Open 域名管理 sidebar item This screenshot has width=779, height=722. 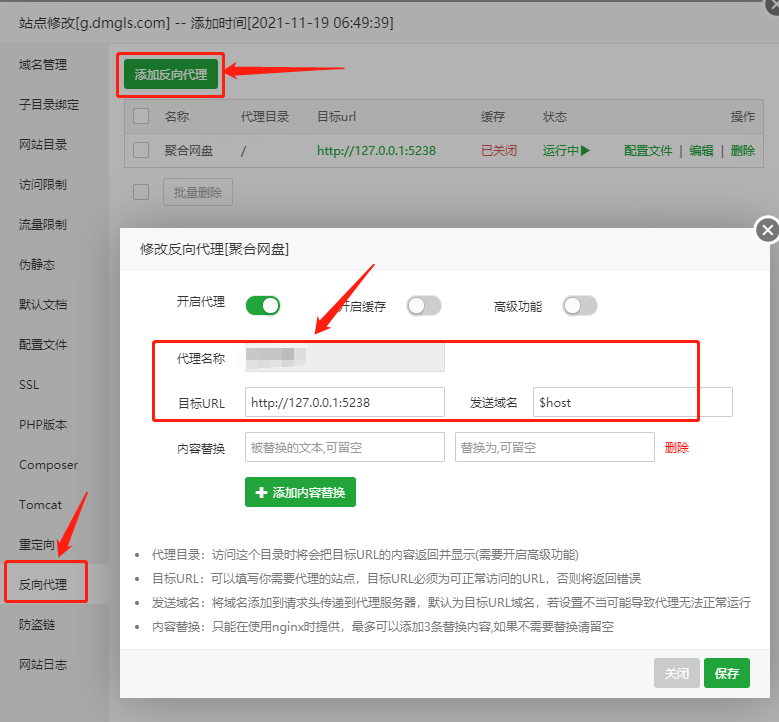[x=43, y=65]
